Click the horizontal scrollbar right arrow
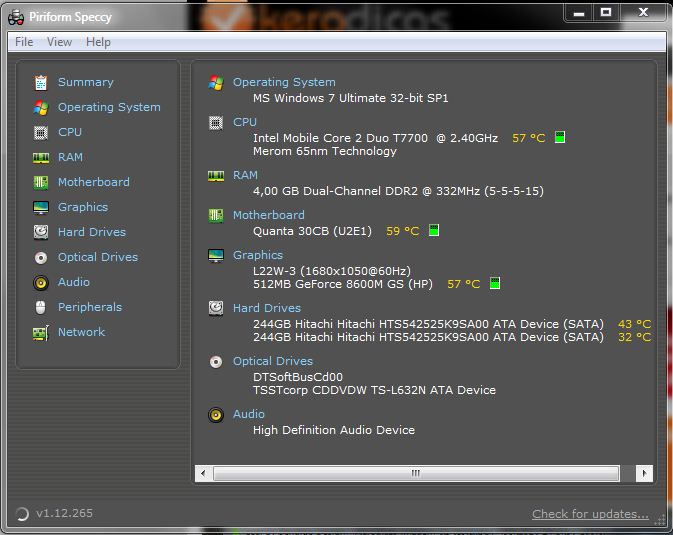Viewport: 673px width, 535px height. (644, 474)
